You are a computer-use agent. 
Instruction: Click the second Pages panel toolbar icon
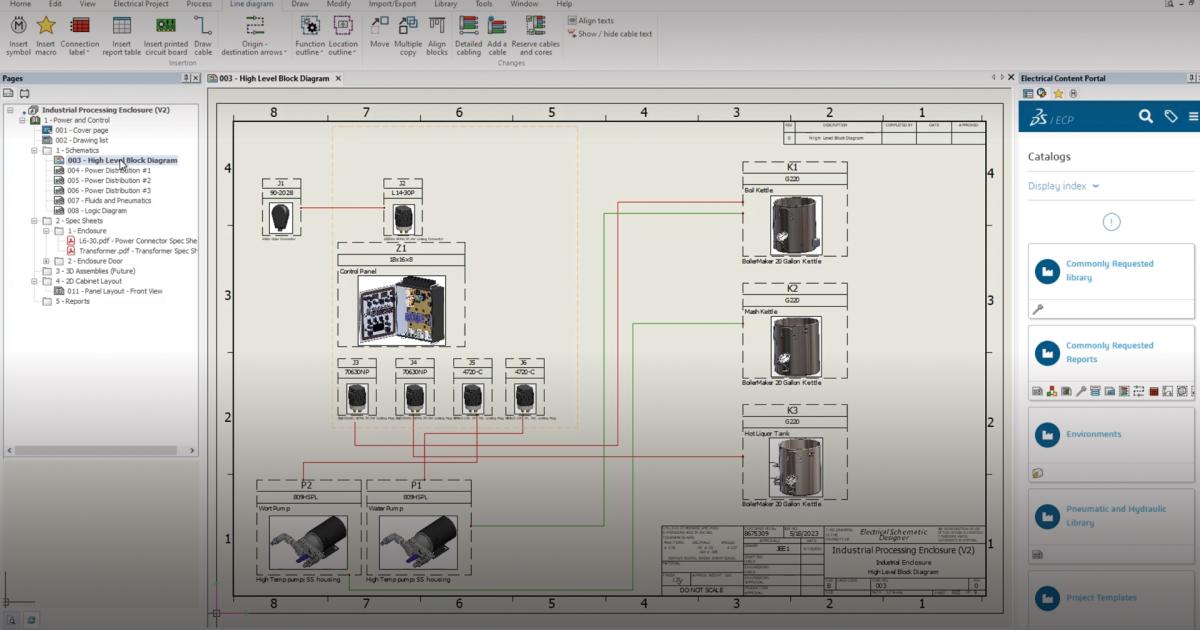tap(25, 93)
